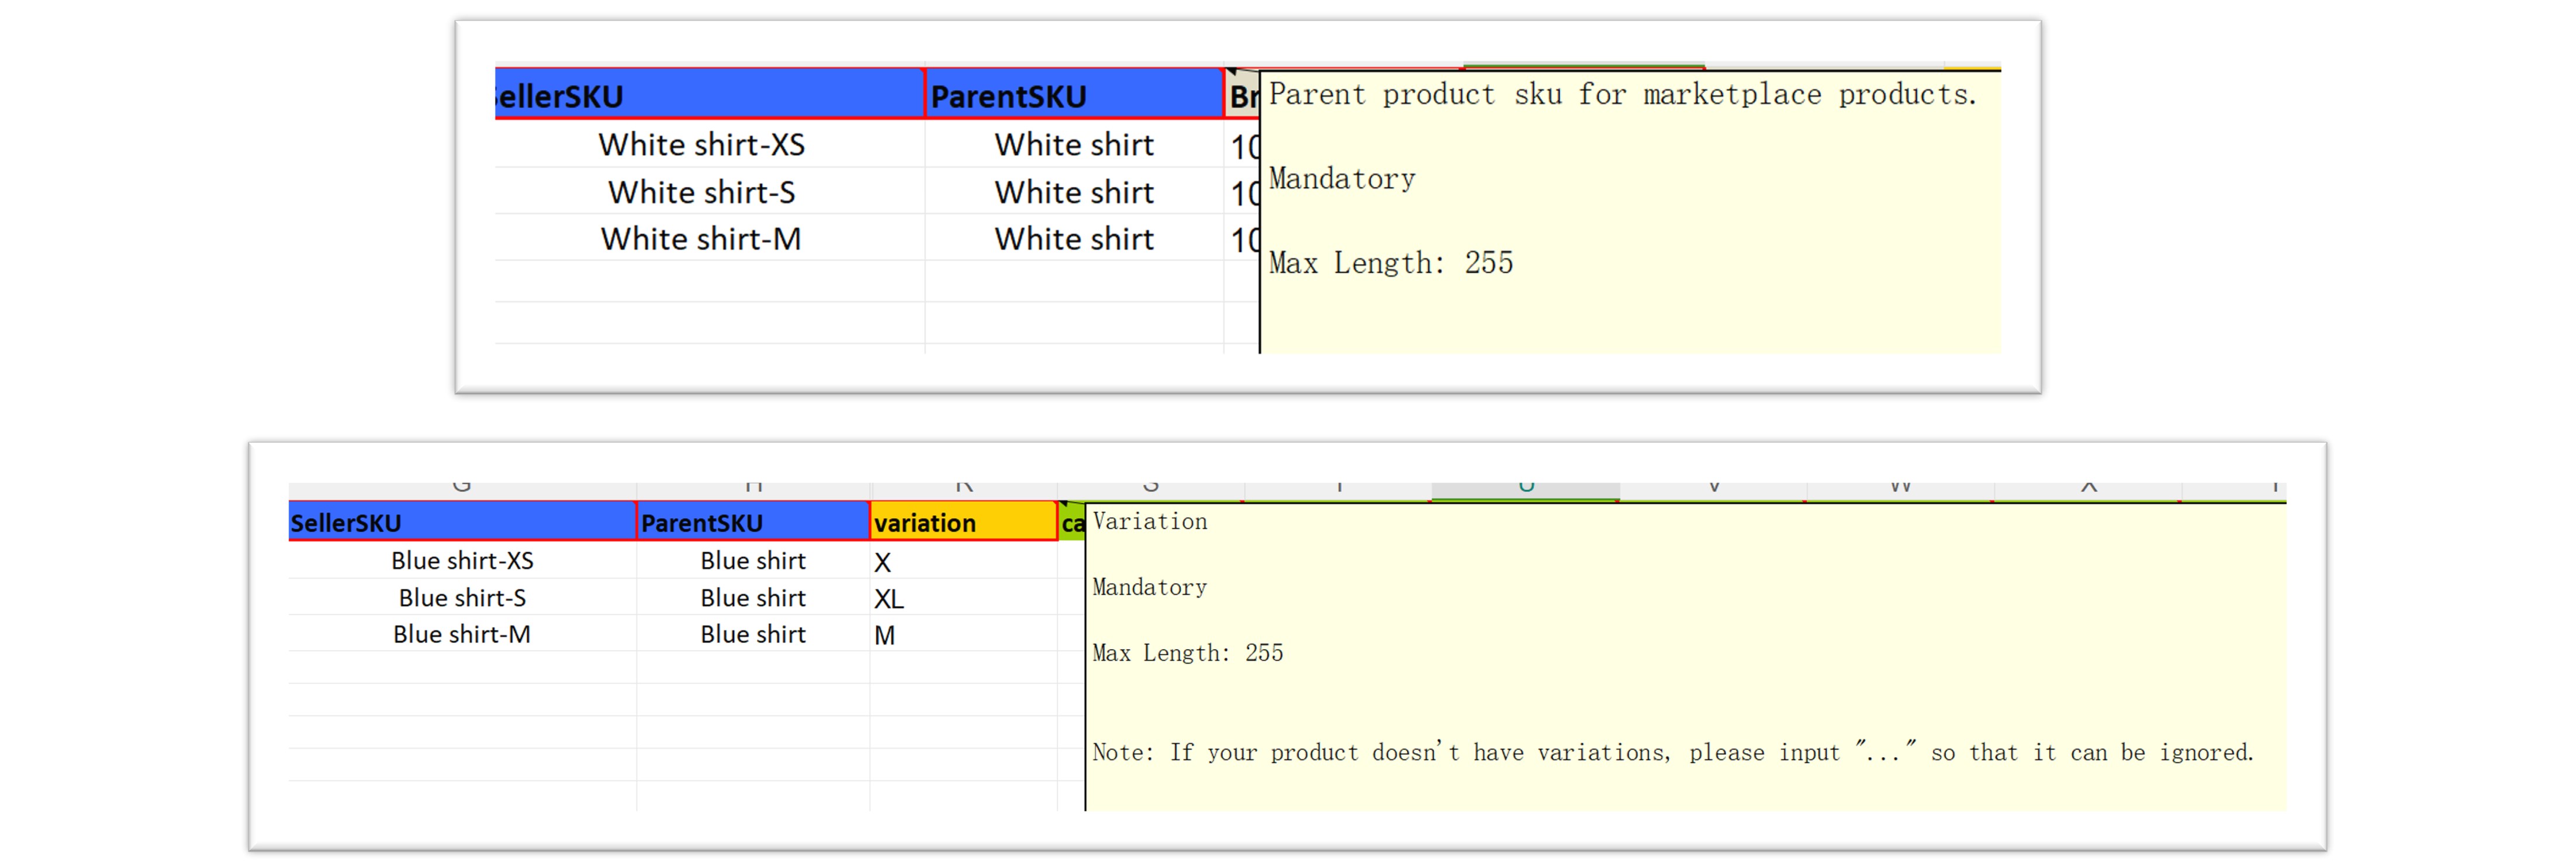Select cell 'Blue shirt-S'

click(x=462, y=597)
